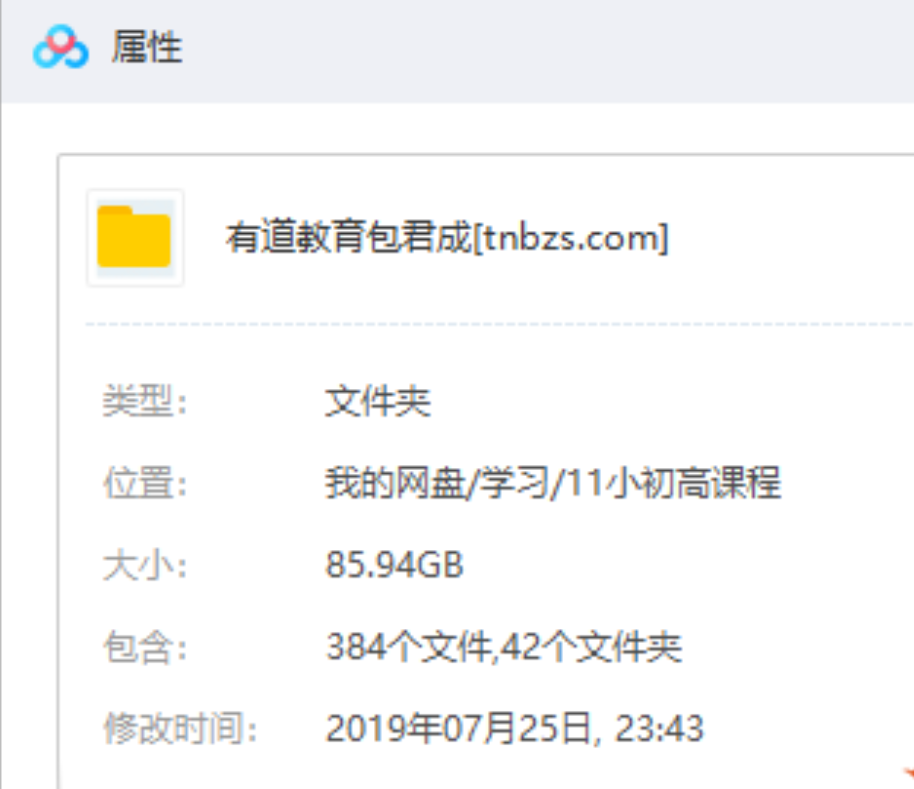
Task: Click the 文件夹 type value
Action: tap(378, 401)
